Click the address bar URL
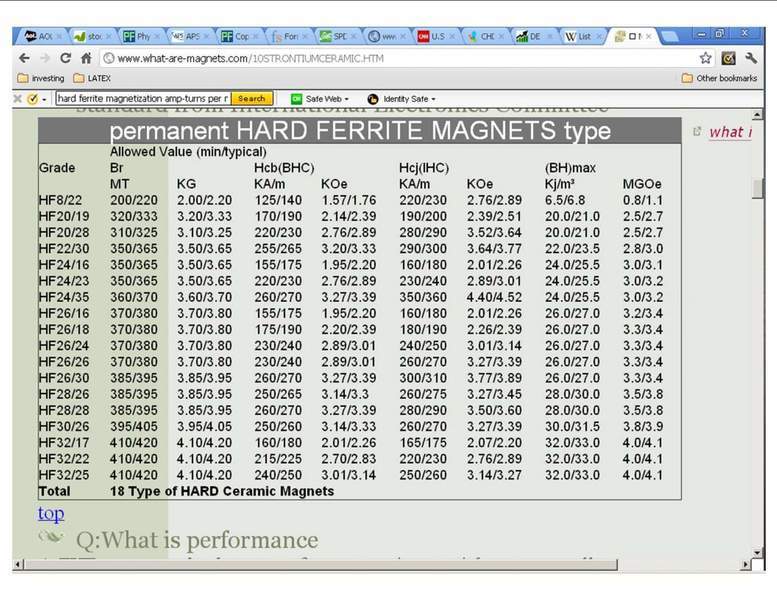 (x=250, y=58)
